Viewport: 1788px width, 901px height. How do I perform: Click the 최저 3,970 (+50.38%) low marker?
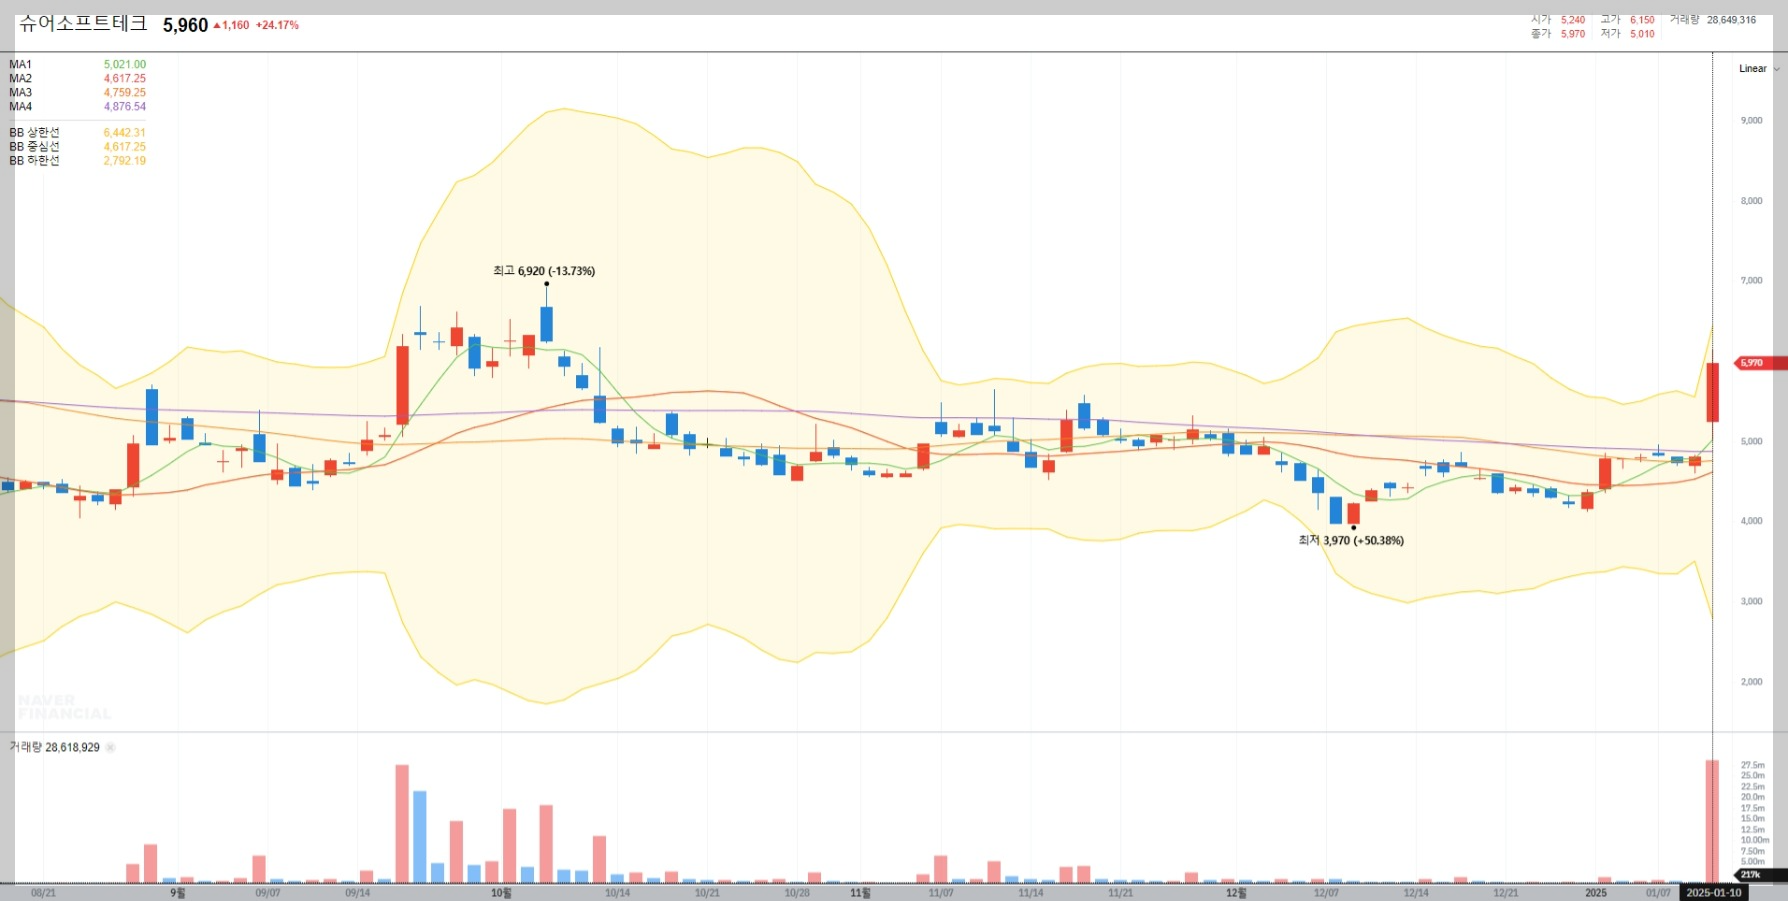[x=1351, y=540]
